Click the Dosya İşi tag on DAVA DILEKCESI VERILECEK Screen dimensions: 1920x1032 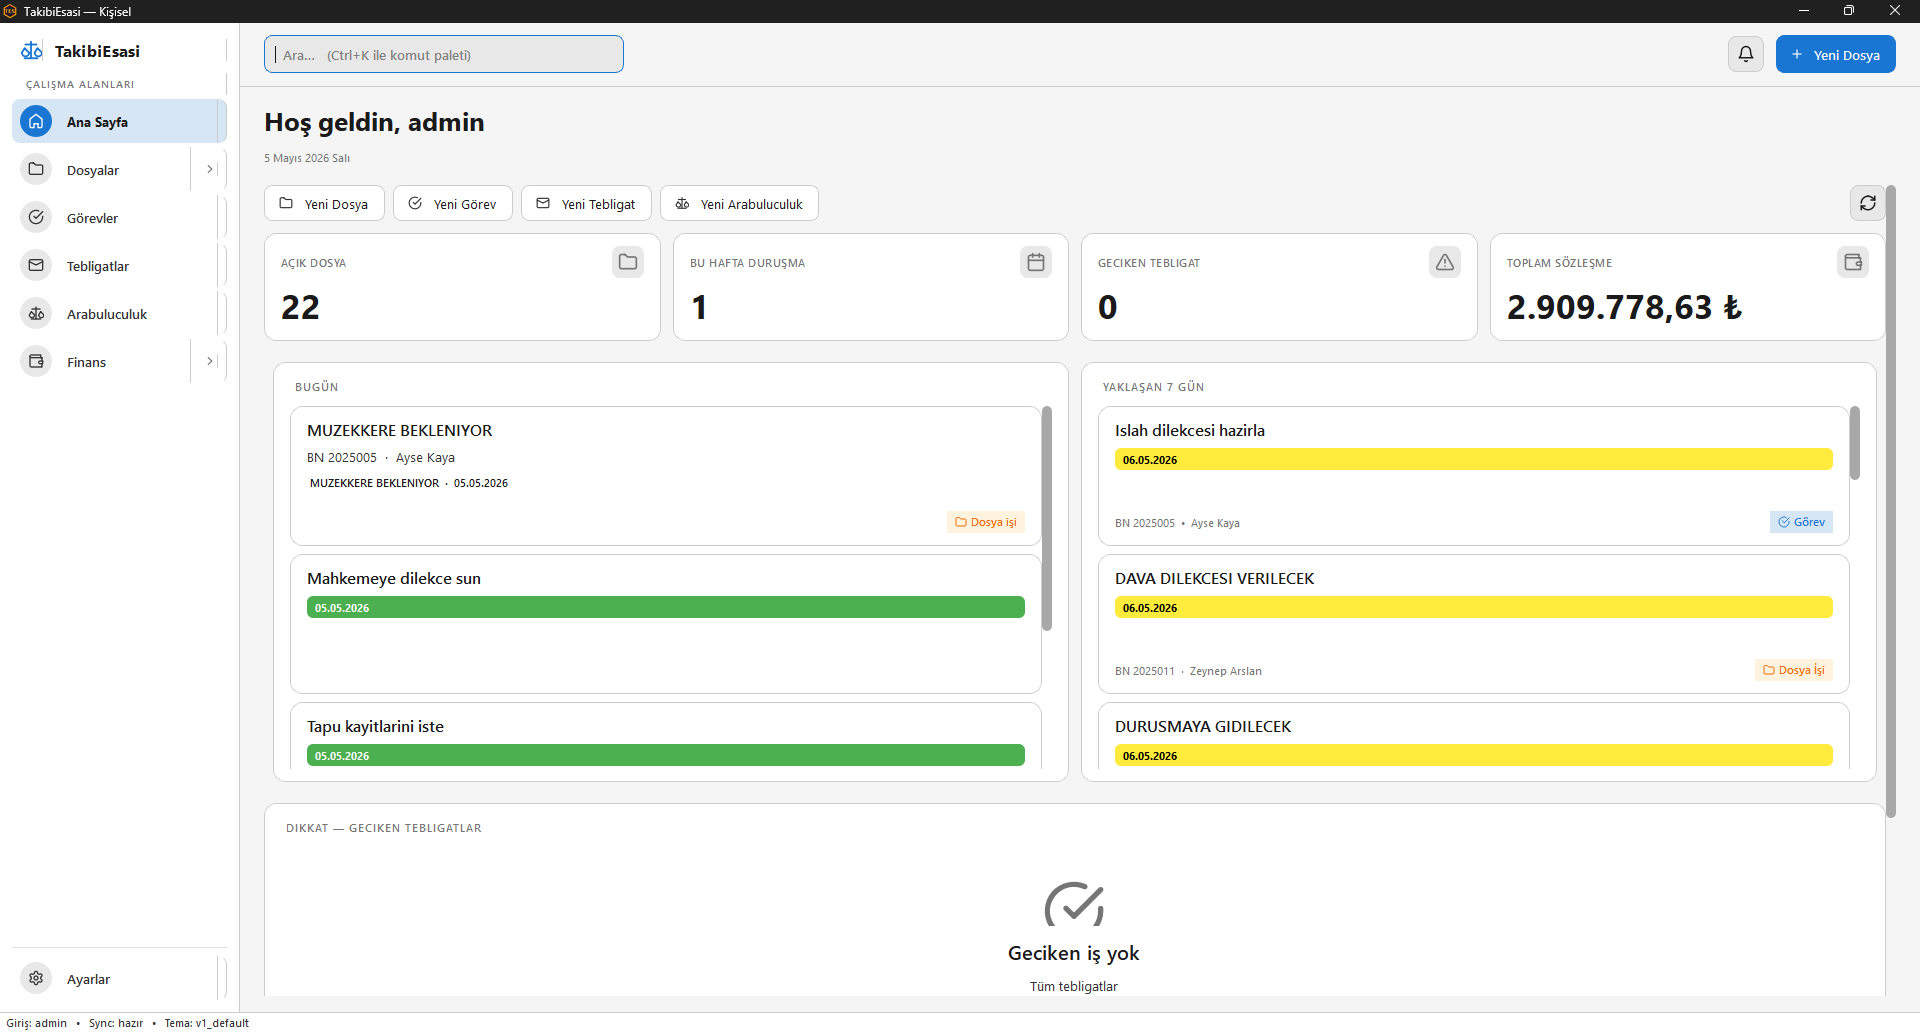pyautogui.click(x=1794, y=670)
